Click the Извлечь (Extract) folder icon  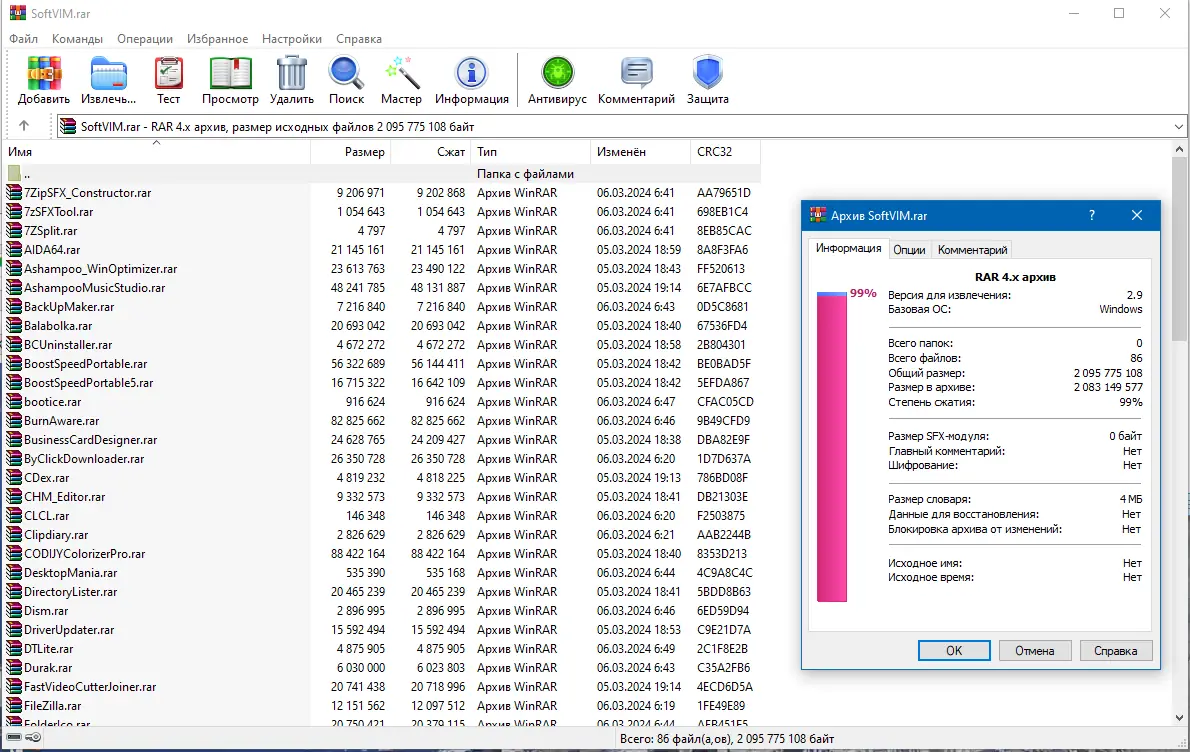109,74
